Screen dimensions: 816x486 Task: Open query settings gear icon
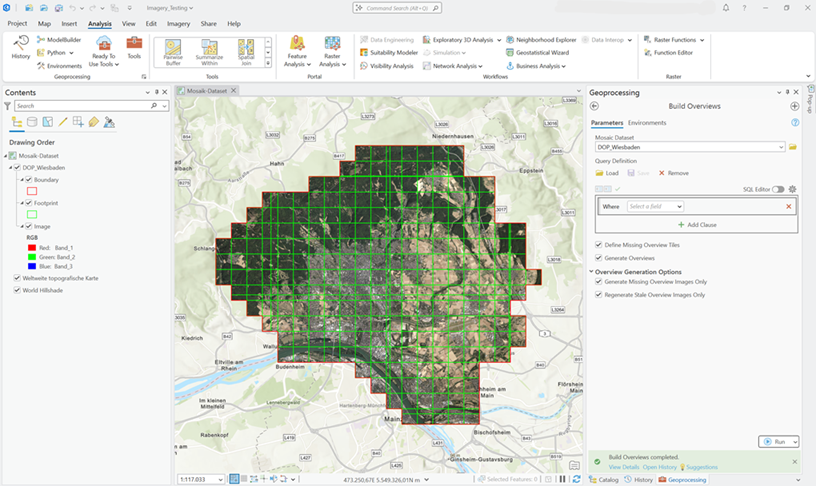click(792, 189)
